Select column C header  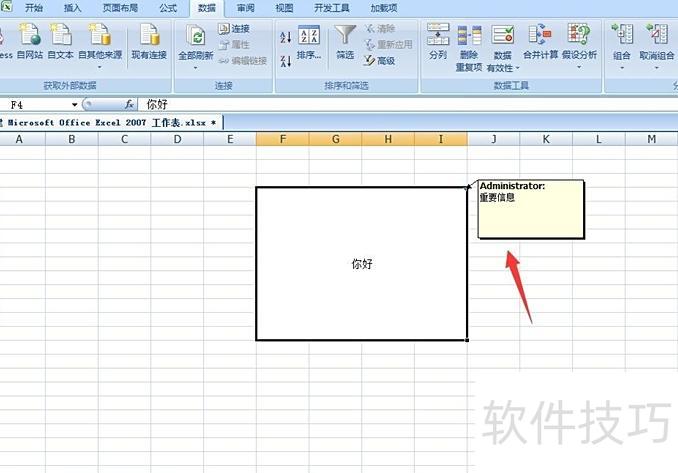(125, 139)
